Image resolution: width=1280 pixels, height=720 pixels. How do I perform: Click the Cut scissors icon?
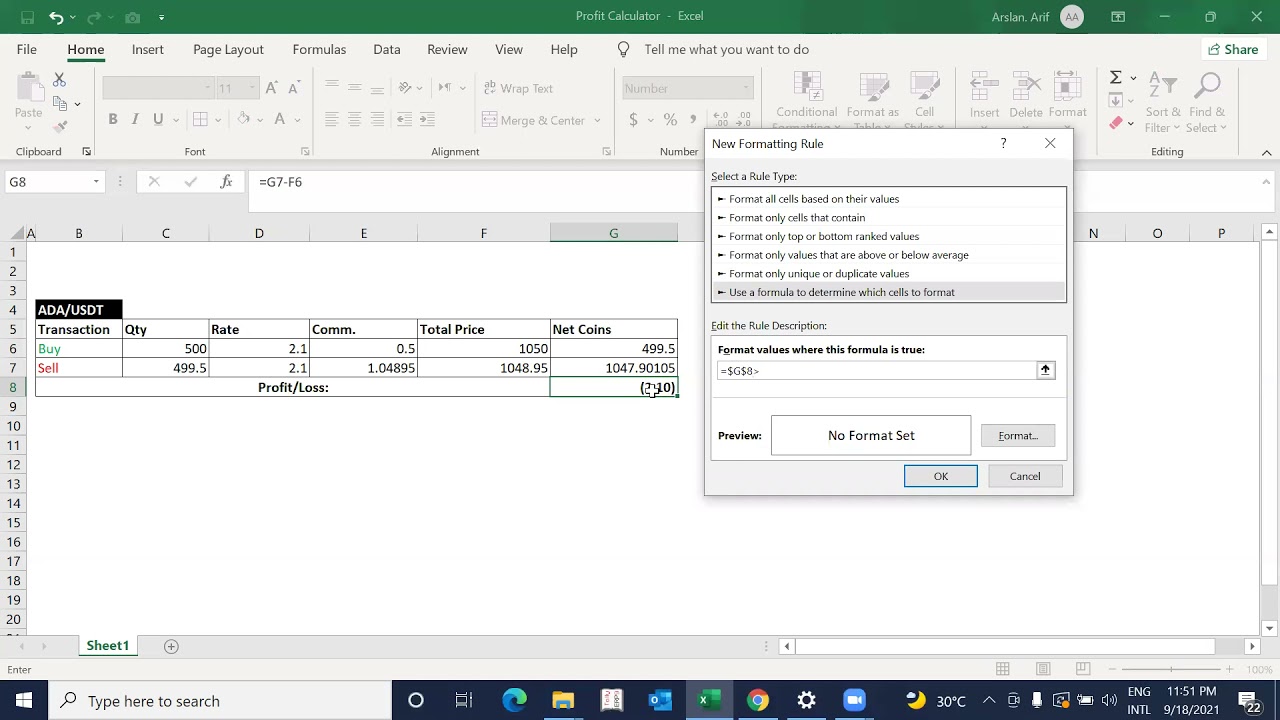[59, 80]
